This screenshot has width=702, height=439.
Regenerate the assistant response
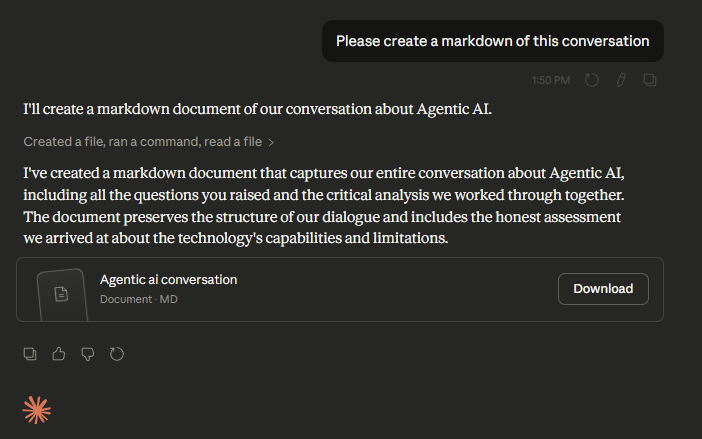(x=116, y=354)
